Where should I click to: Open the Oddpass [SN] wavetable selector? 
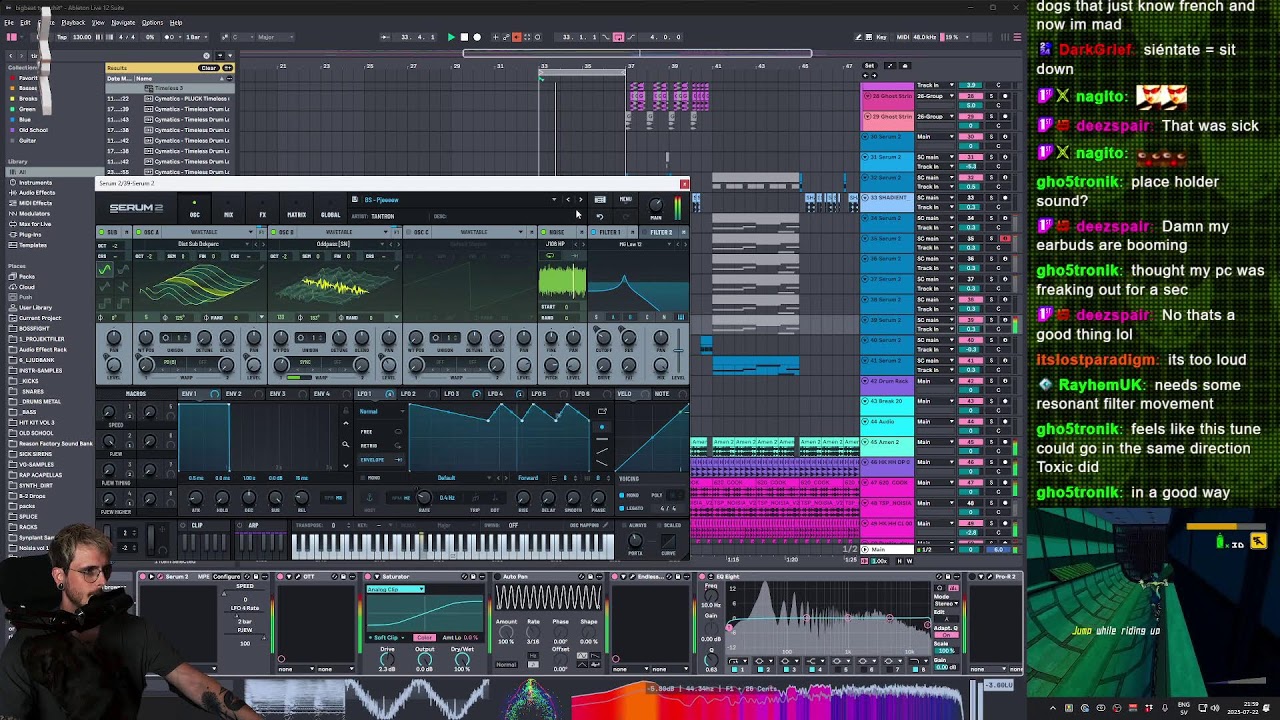[334, 244]
